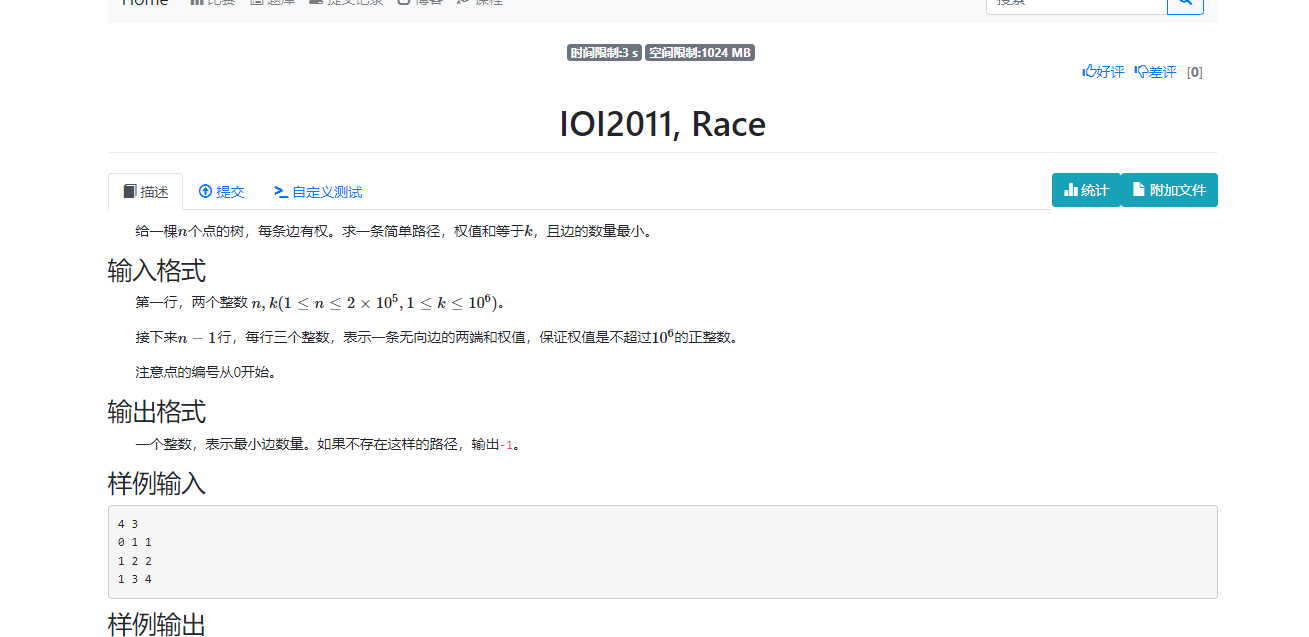
Task: Click sample input line "4 3"
Action: click(x=127, y=523)
